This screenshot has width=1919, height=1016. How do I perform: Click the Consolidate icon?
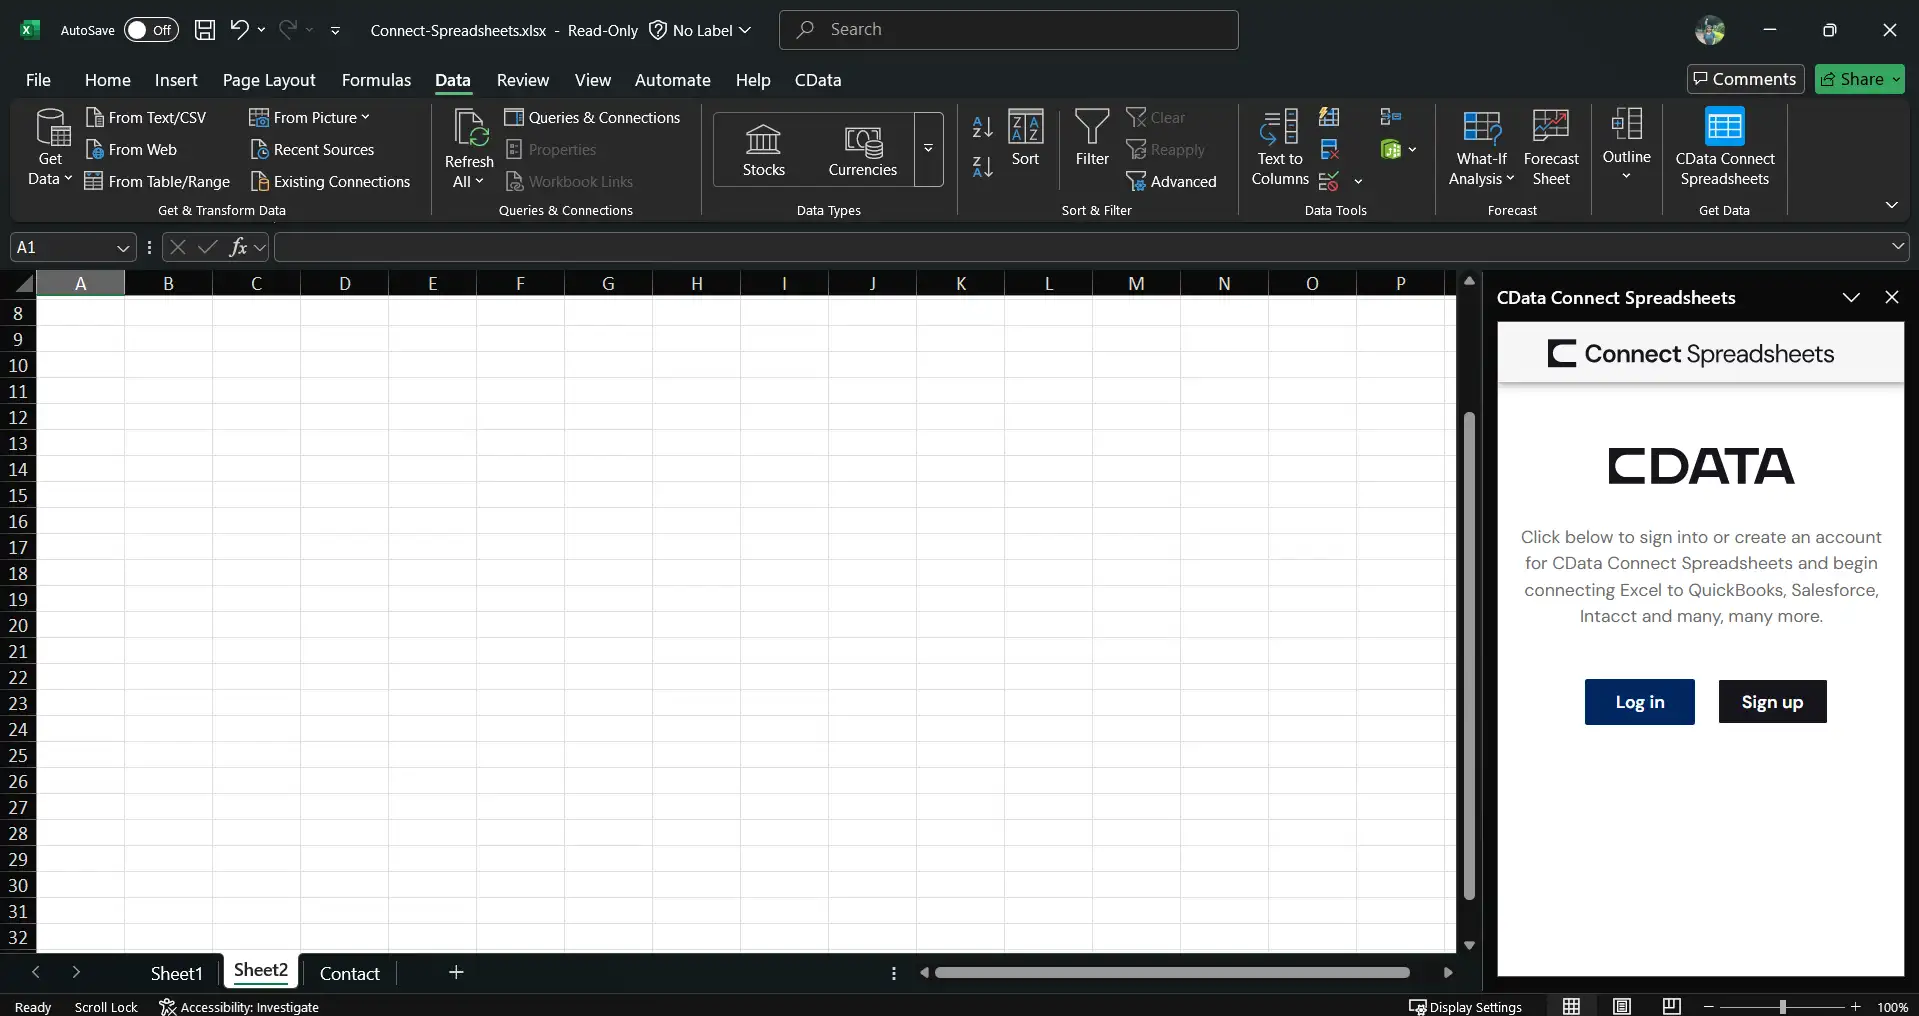click(x=1390, y=117)
